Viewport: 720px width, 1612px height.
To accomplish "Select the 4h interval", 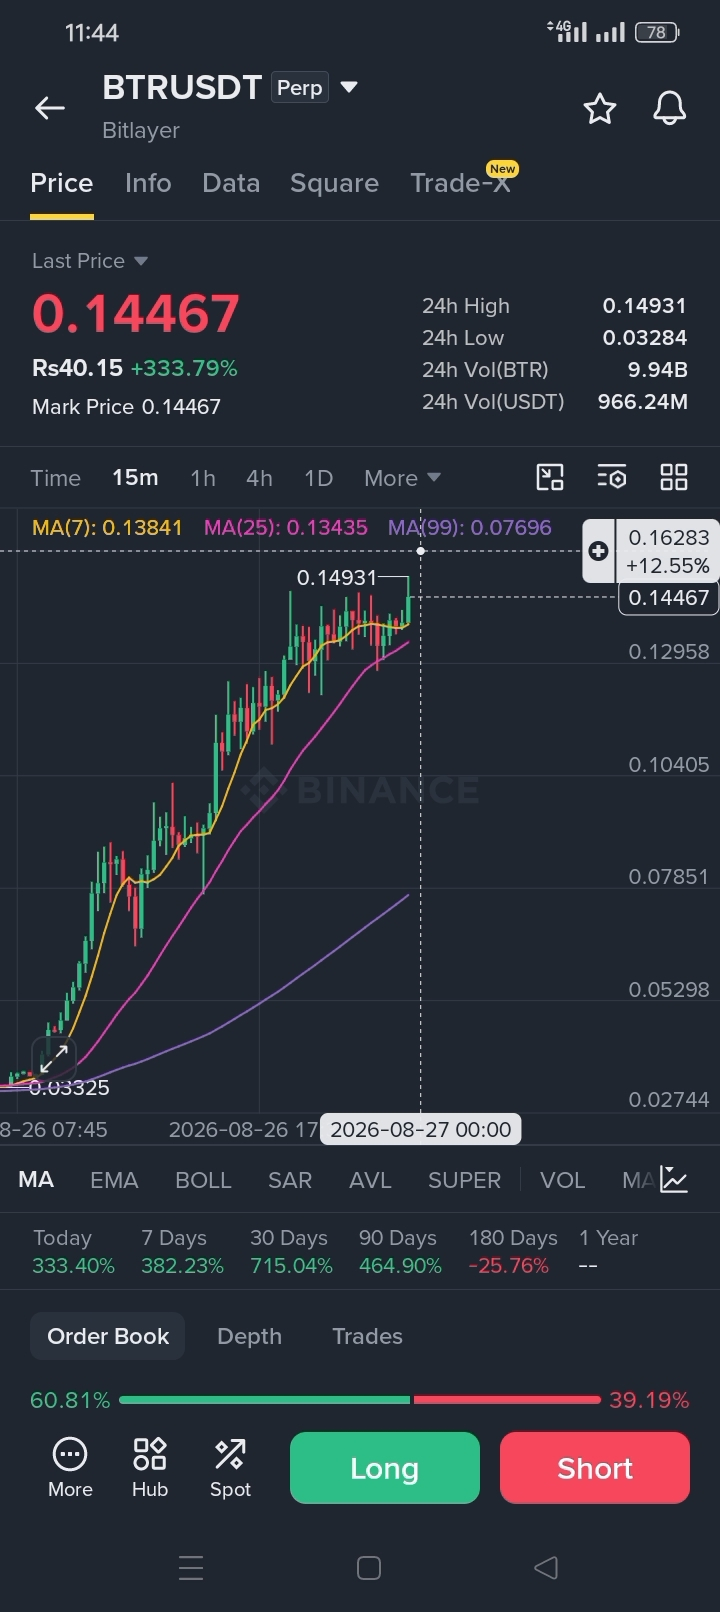I will (x=259, y=478).
